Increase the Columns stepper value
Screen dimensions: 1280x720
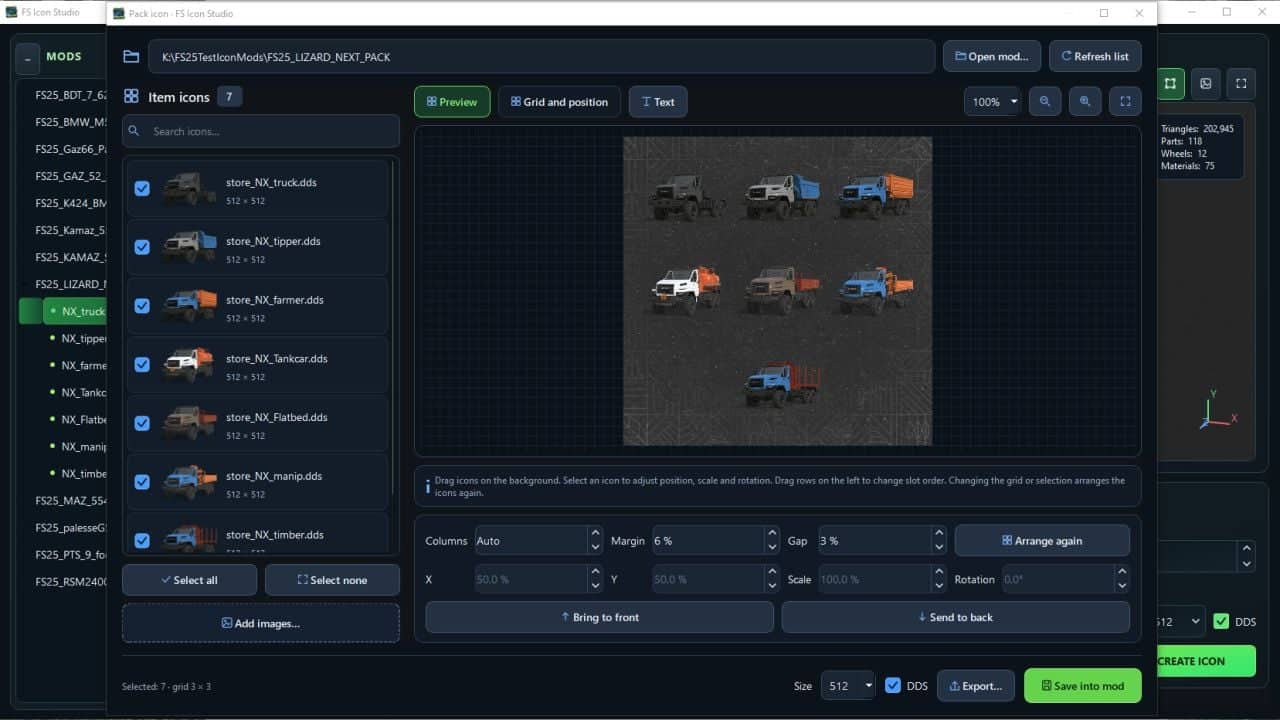tap(595, 534)
